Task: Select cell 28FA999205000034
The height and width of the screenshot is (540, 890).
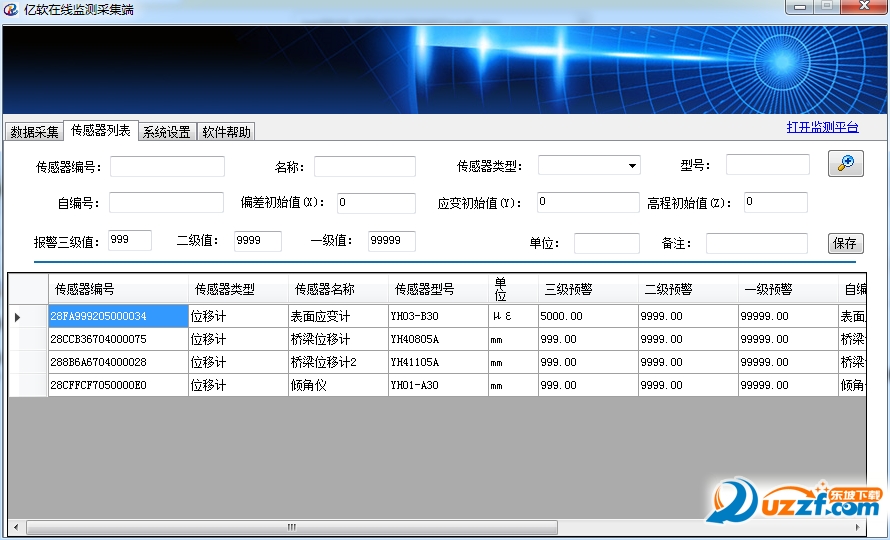Action: [x=118, y=316]
